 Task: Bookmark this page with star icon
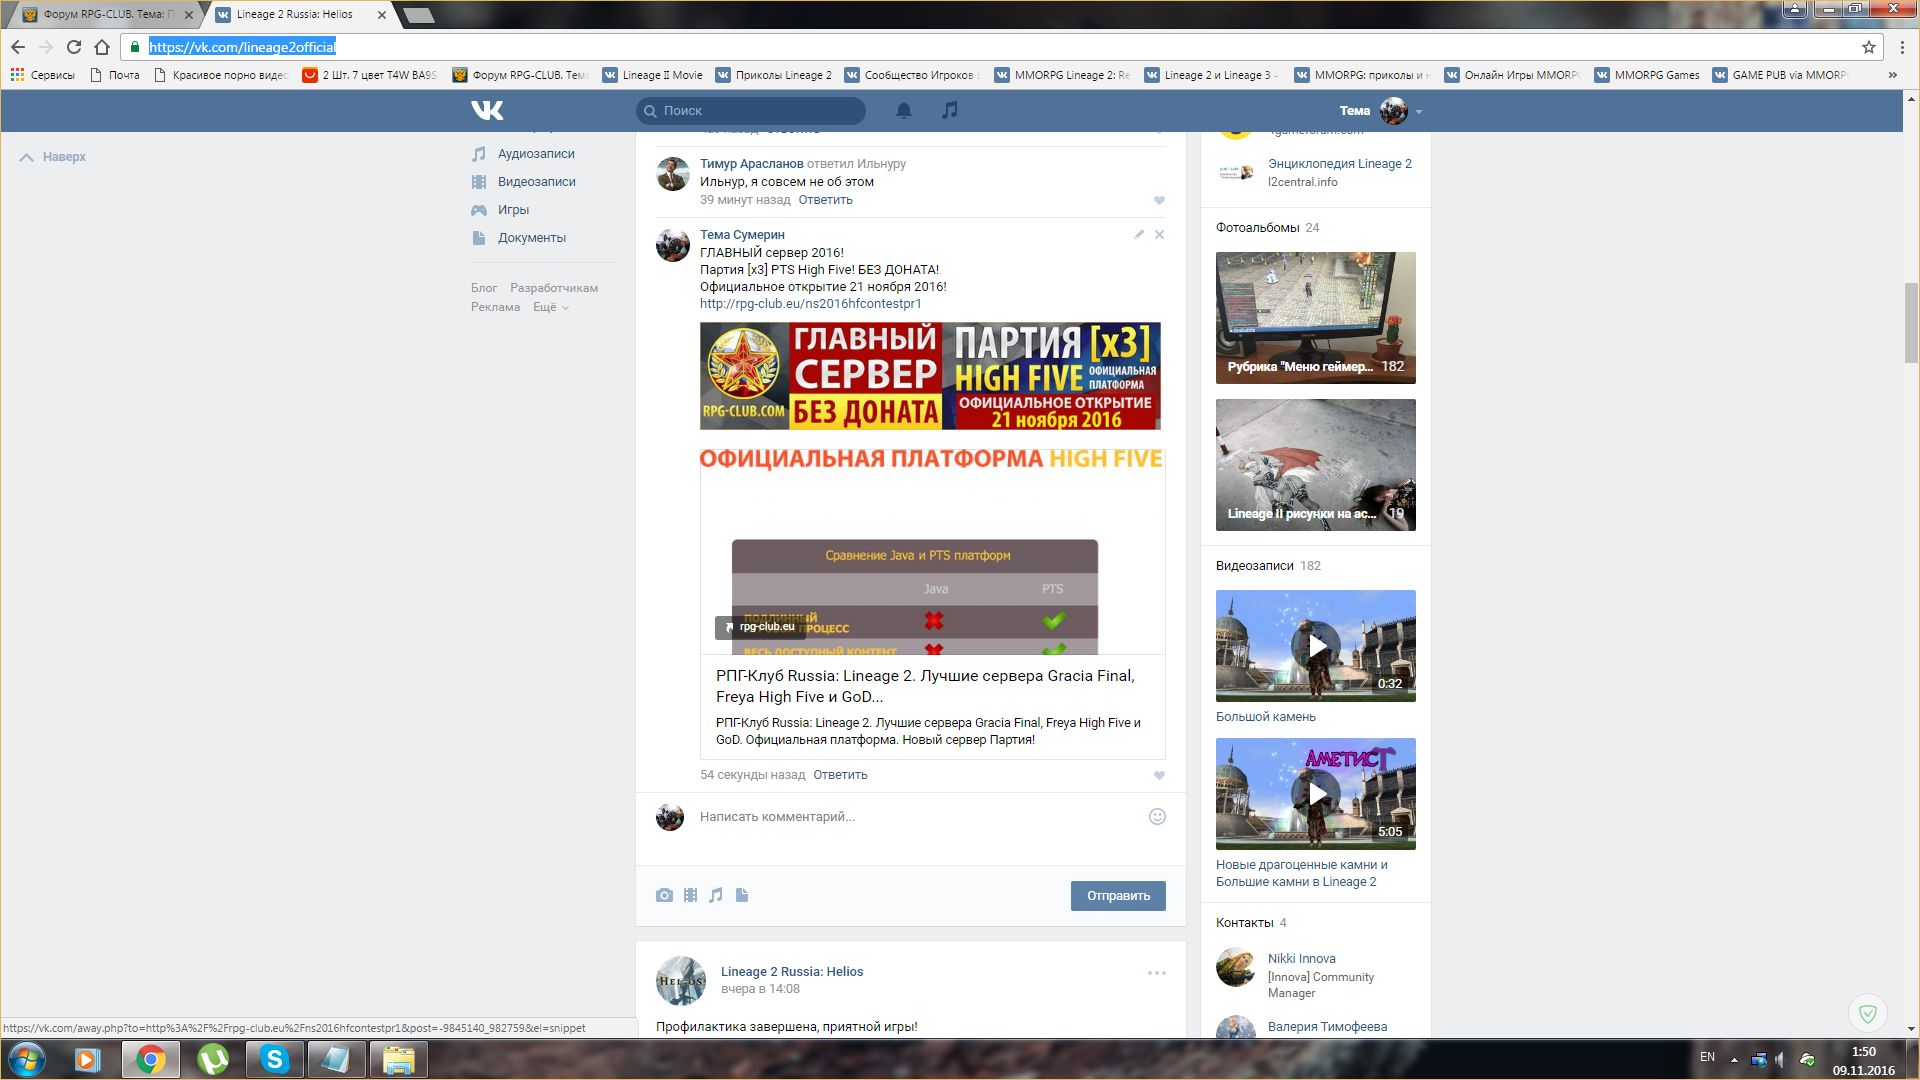[x=1868, y=47]
